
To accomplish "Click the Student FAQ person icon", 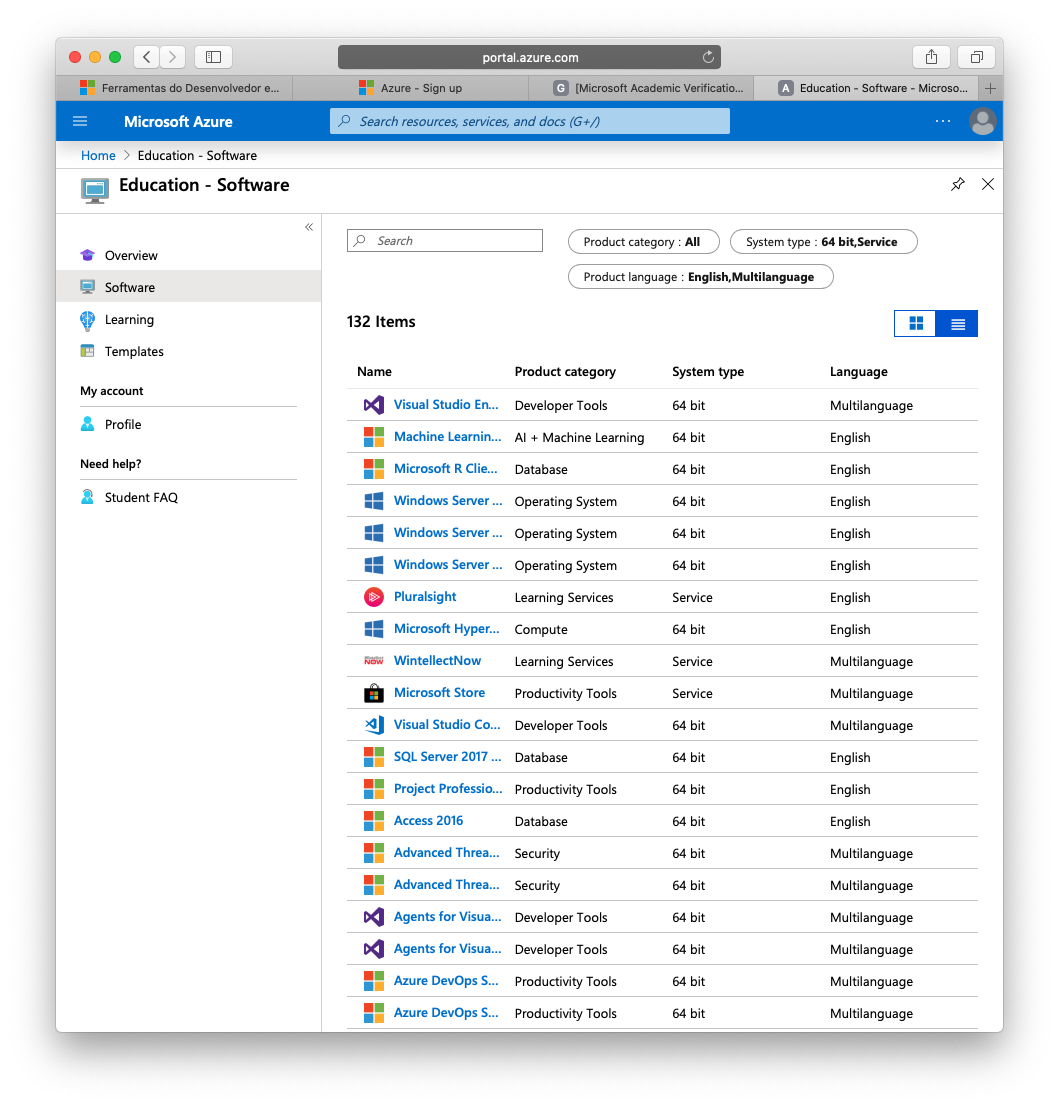I will point(87,497).
